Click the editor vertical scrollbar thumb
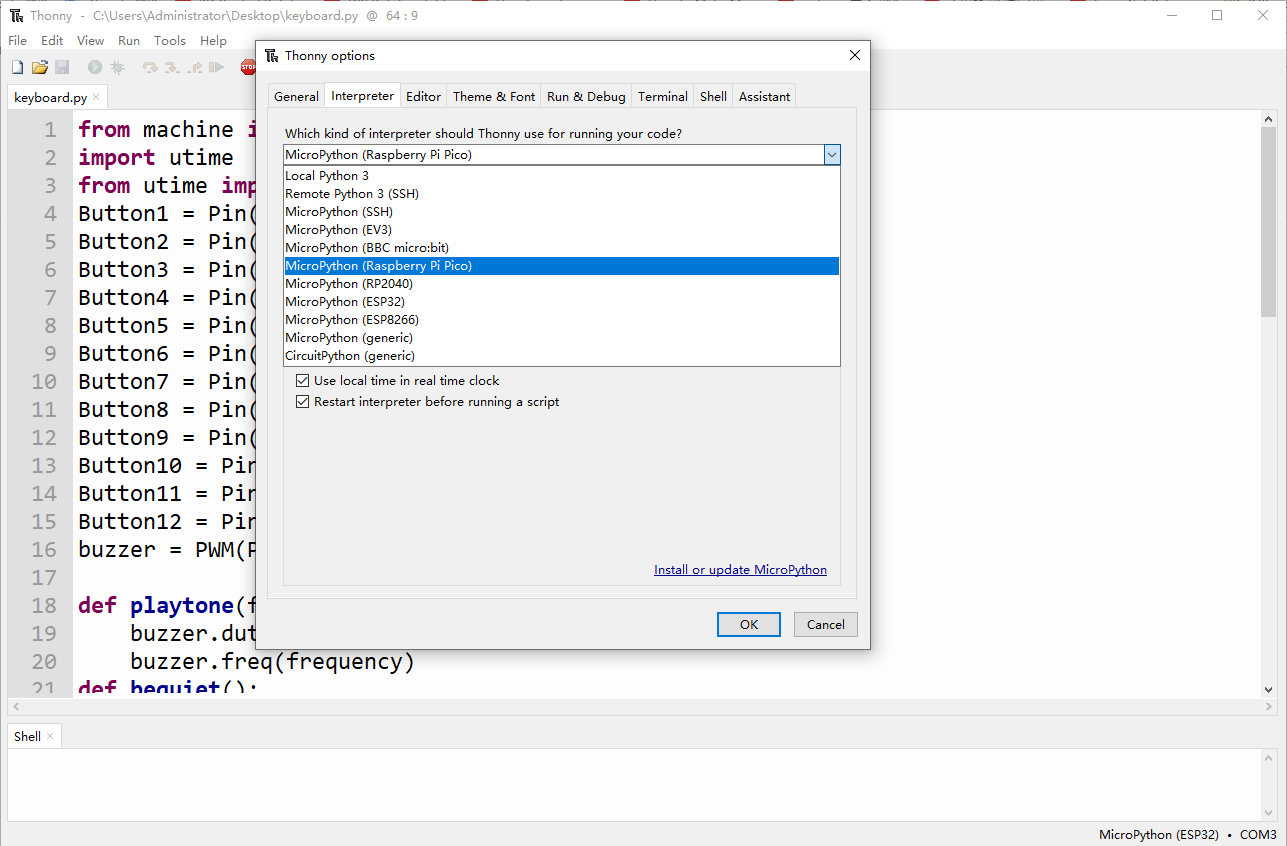 pos(1268,222)
